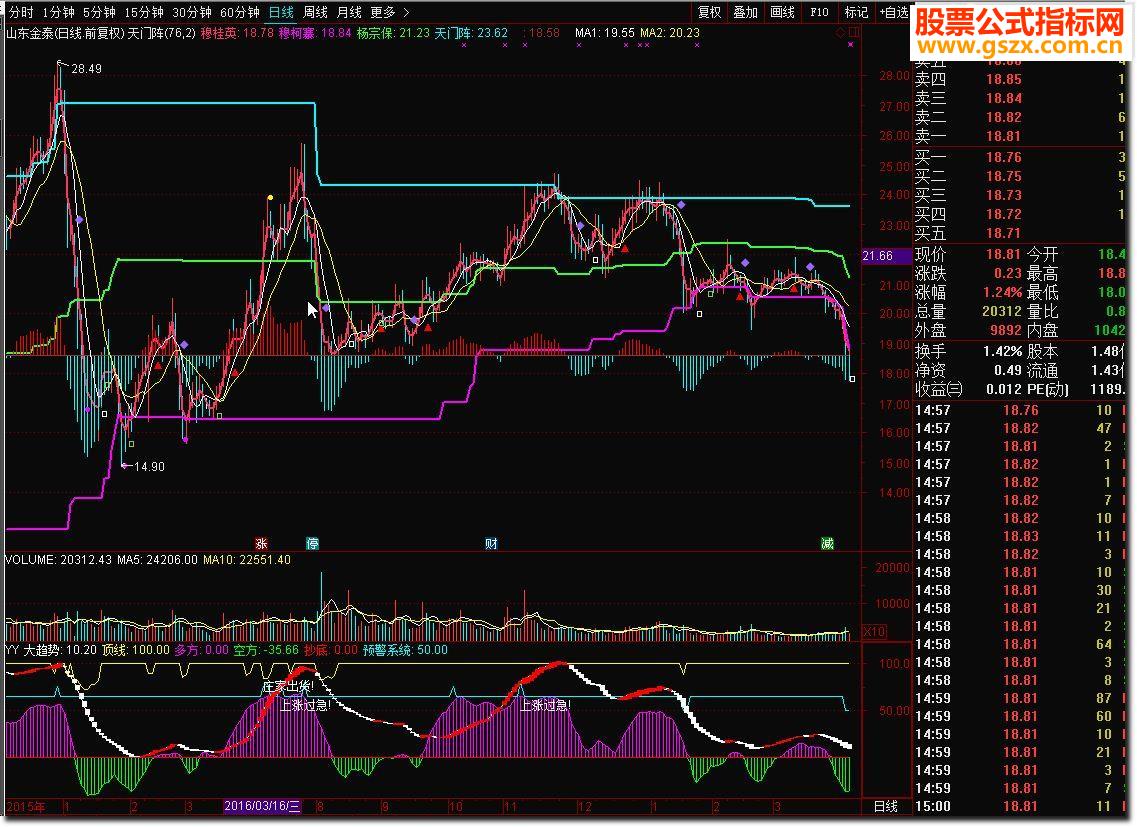The image size is (1137, 827).
Task: Click the 卖一 18.81 order row
Action: [1020, 136]
